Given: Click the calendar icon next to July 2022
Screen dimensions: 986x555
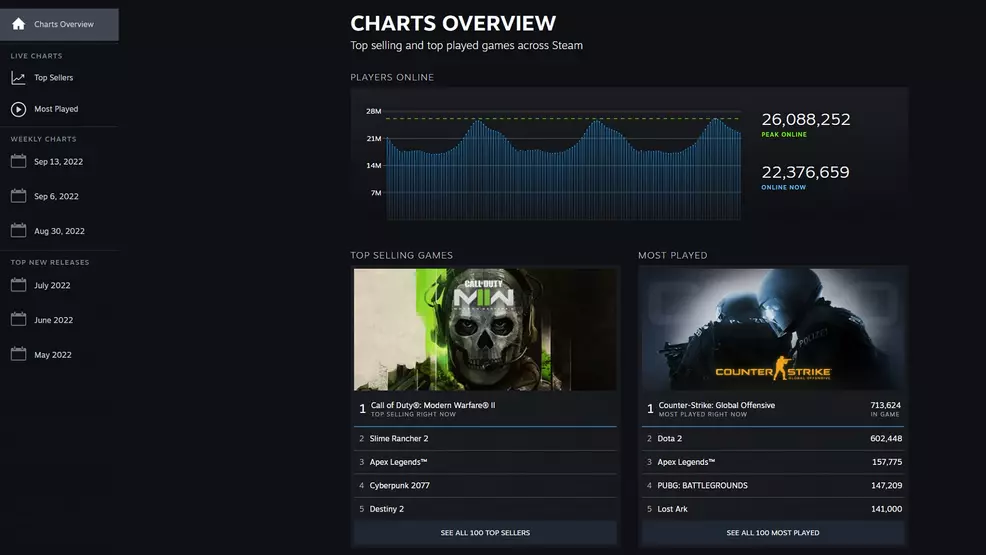Looking at the screenshot, I should [18, 285].
